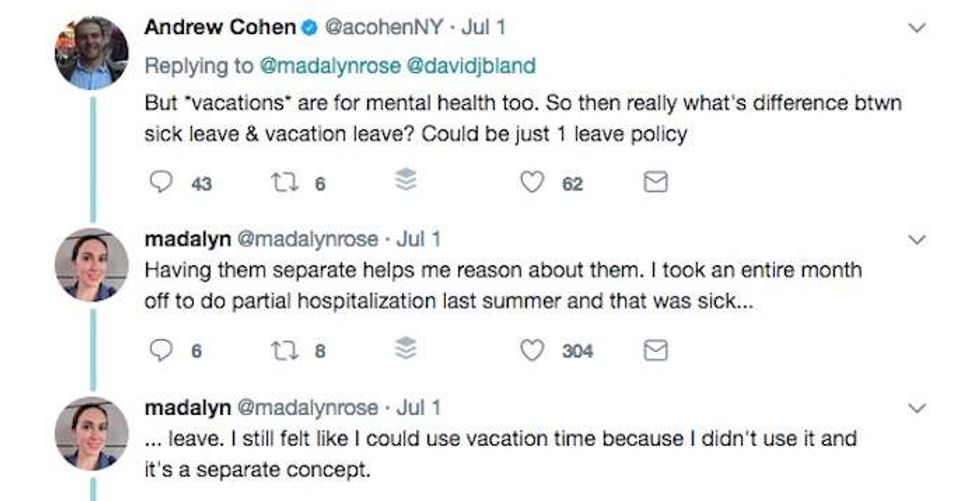
Task: Like madalyn's tweet with 304 likes
Action: click(x=535, y=351)
